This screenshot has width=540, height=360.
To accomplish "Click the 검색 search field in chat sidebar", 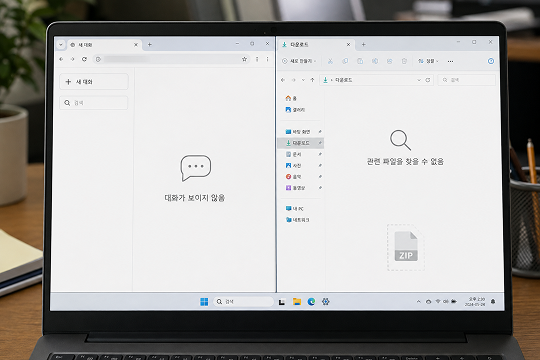I will pyautogui.click(x=94, y=103).
